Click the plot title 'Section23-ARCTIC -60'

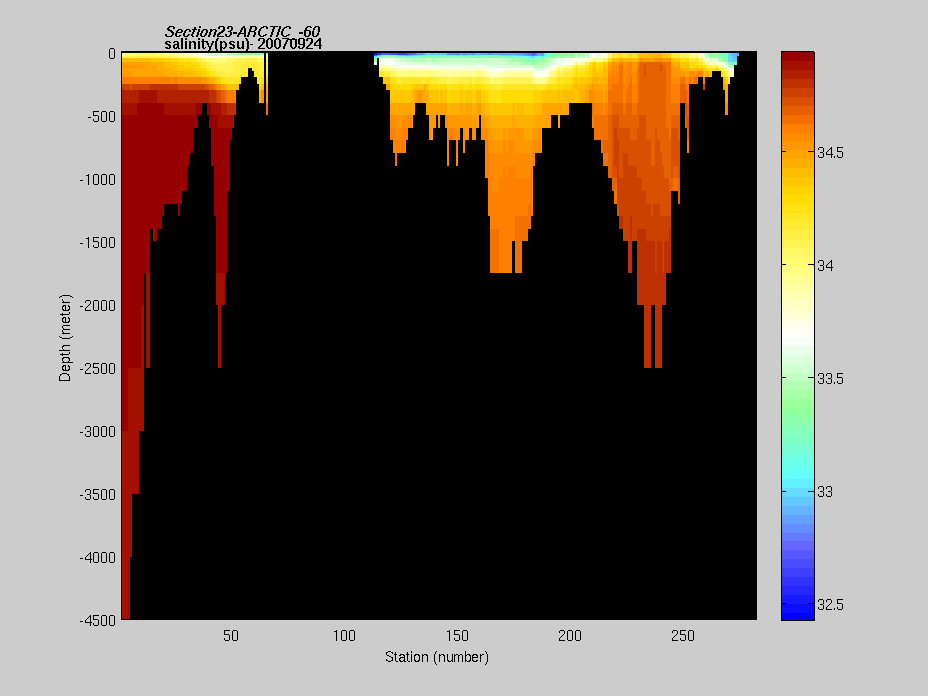pos(242,32)
